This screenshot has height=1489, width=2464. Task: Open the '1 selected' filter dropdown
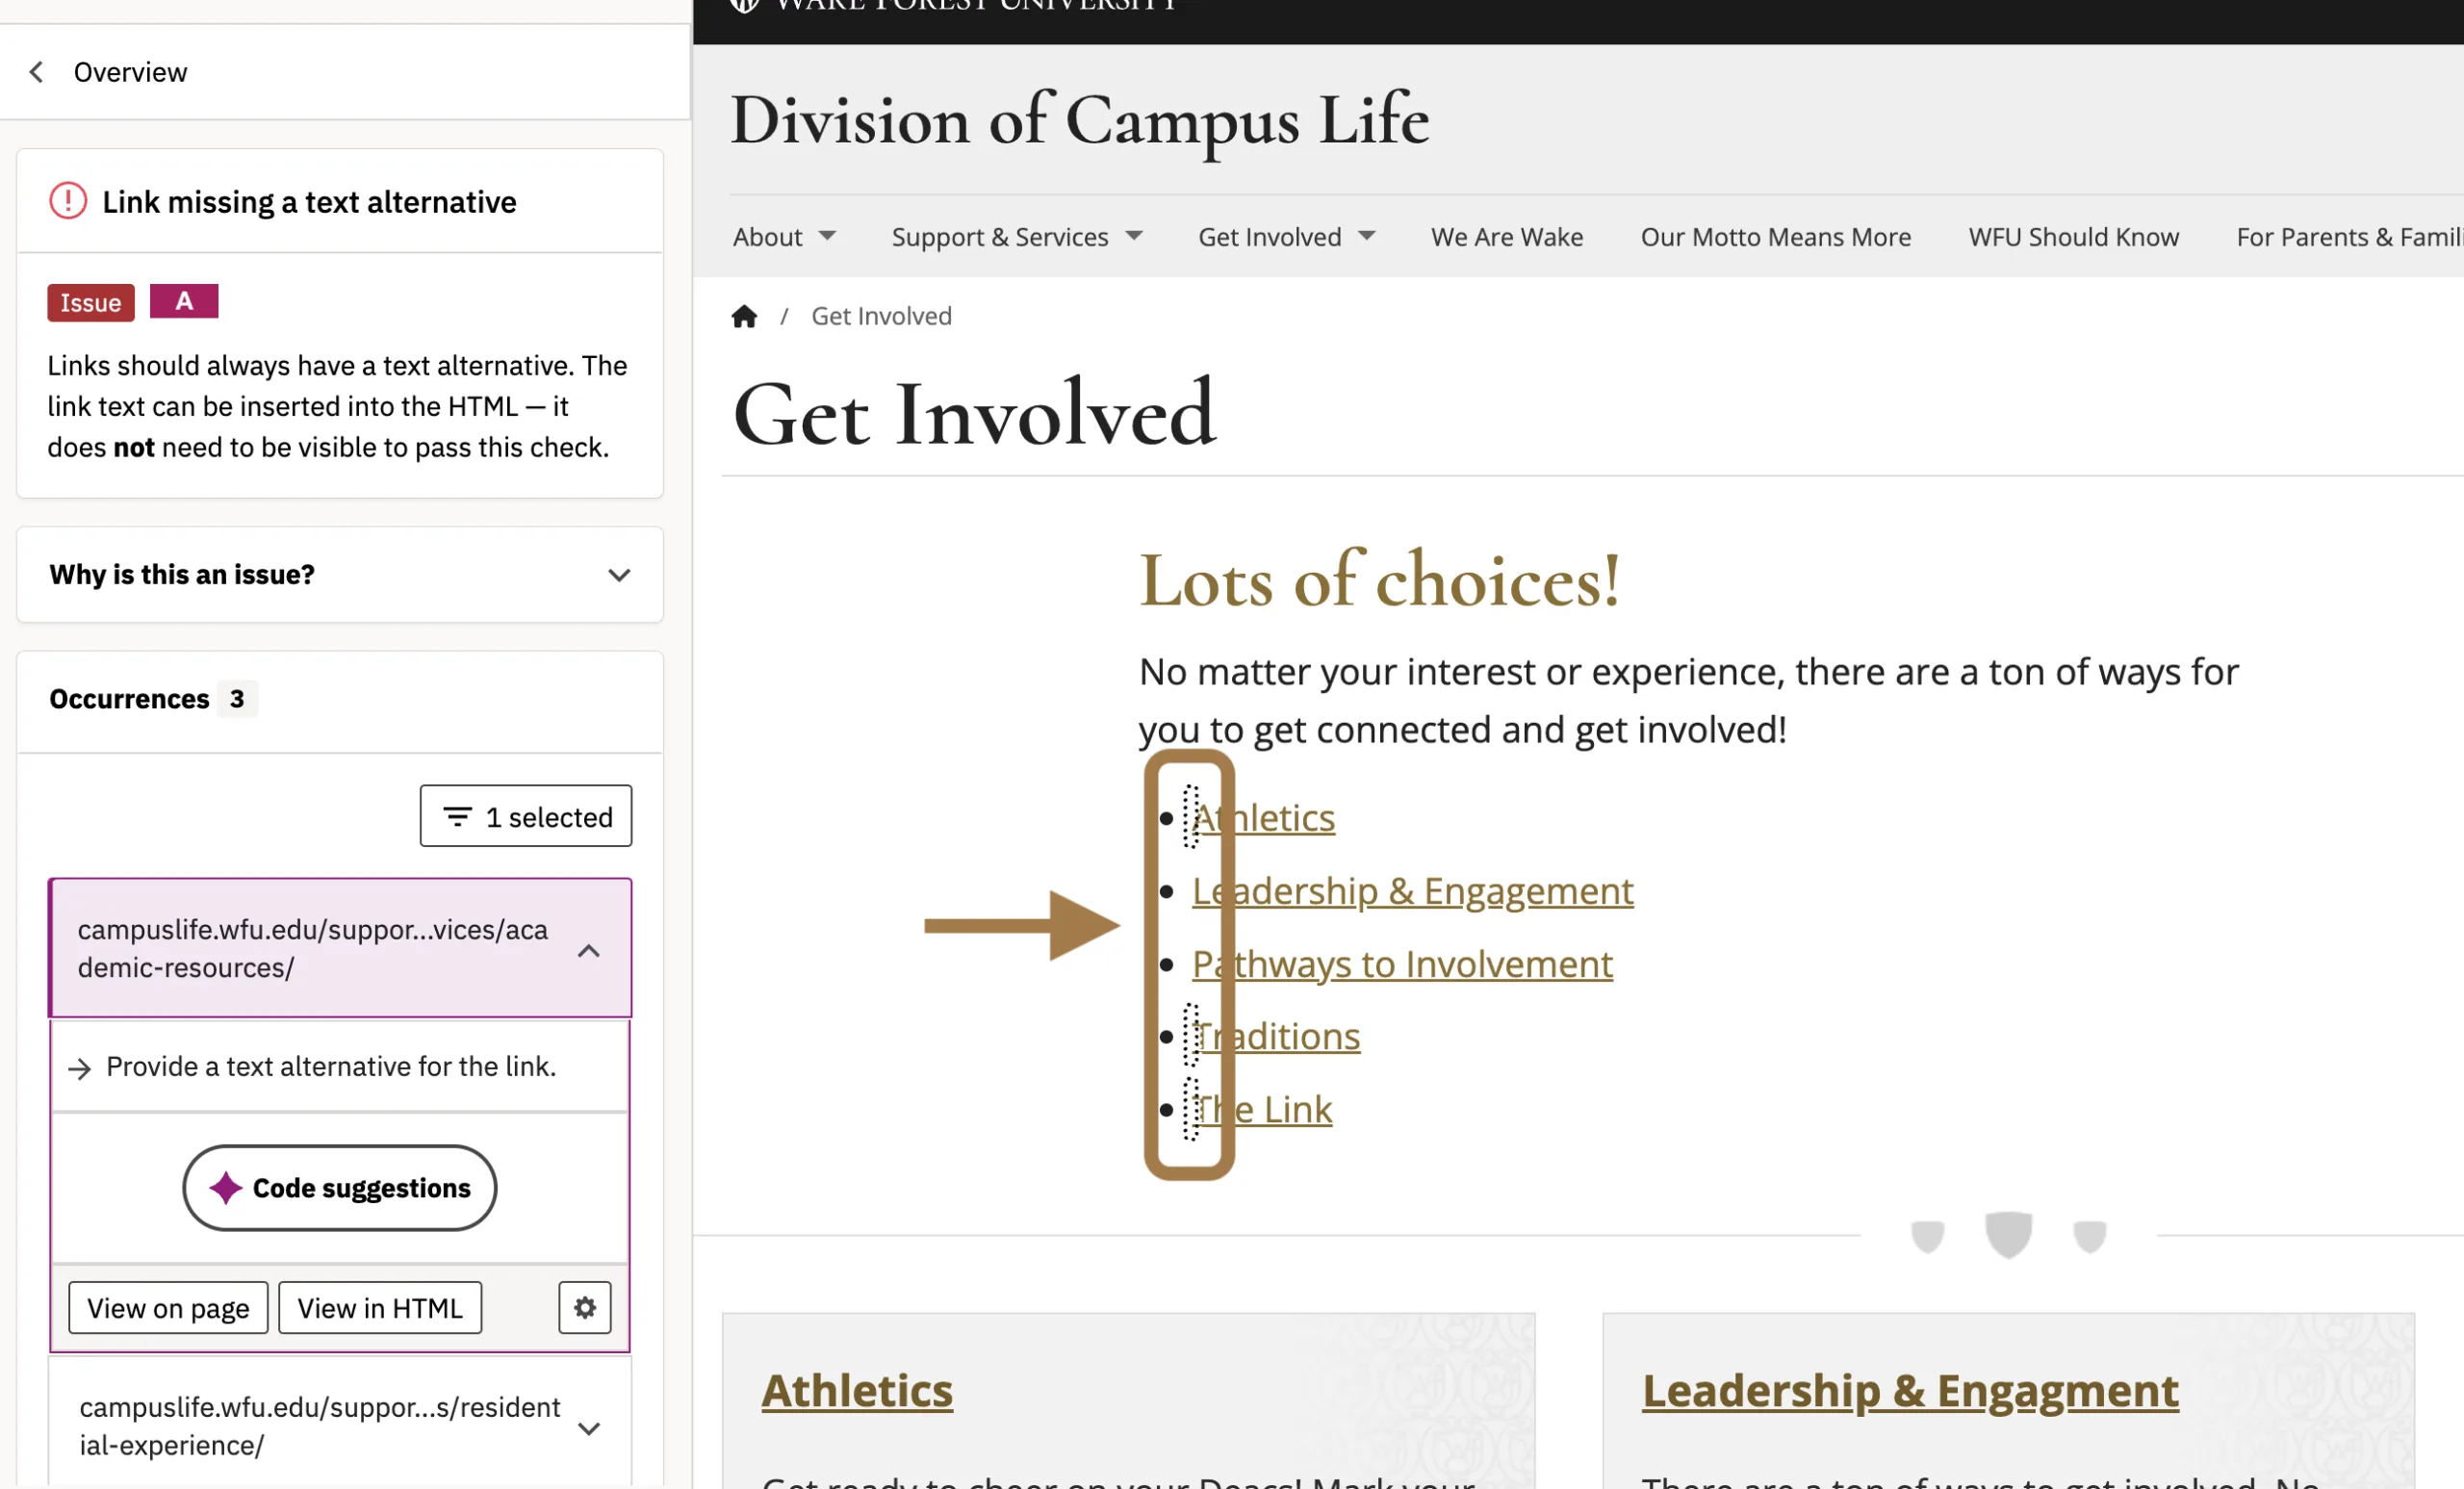[526, 816]
